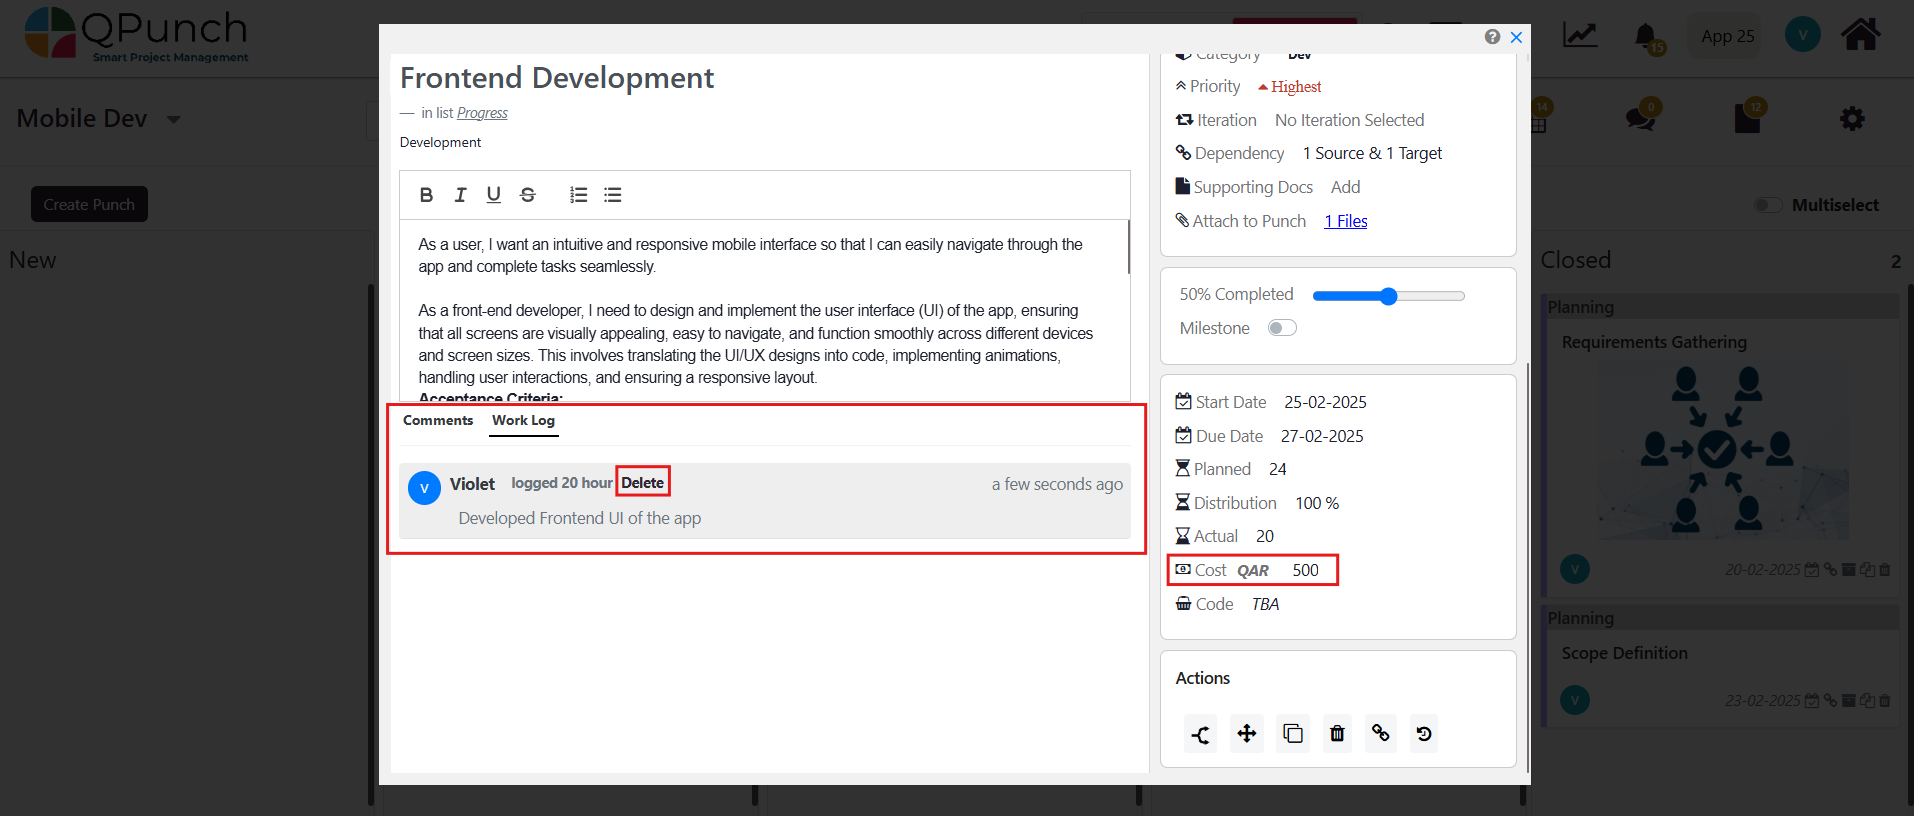Click the dependency link icon on Scope Definition
Screen dimensions: 1914x816
coord(1830,701)
